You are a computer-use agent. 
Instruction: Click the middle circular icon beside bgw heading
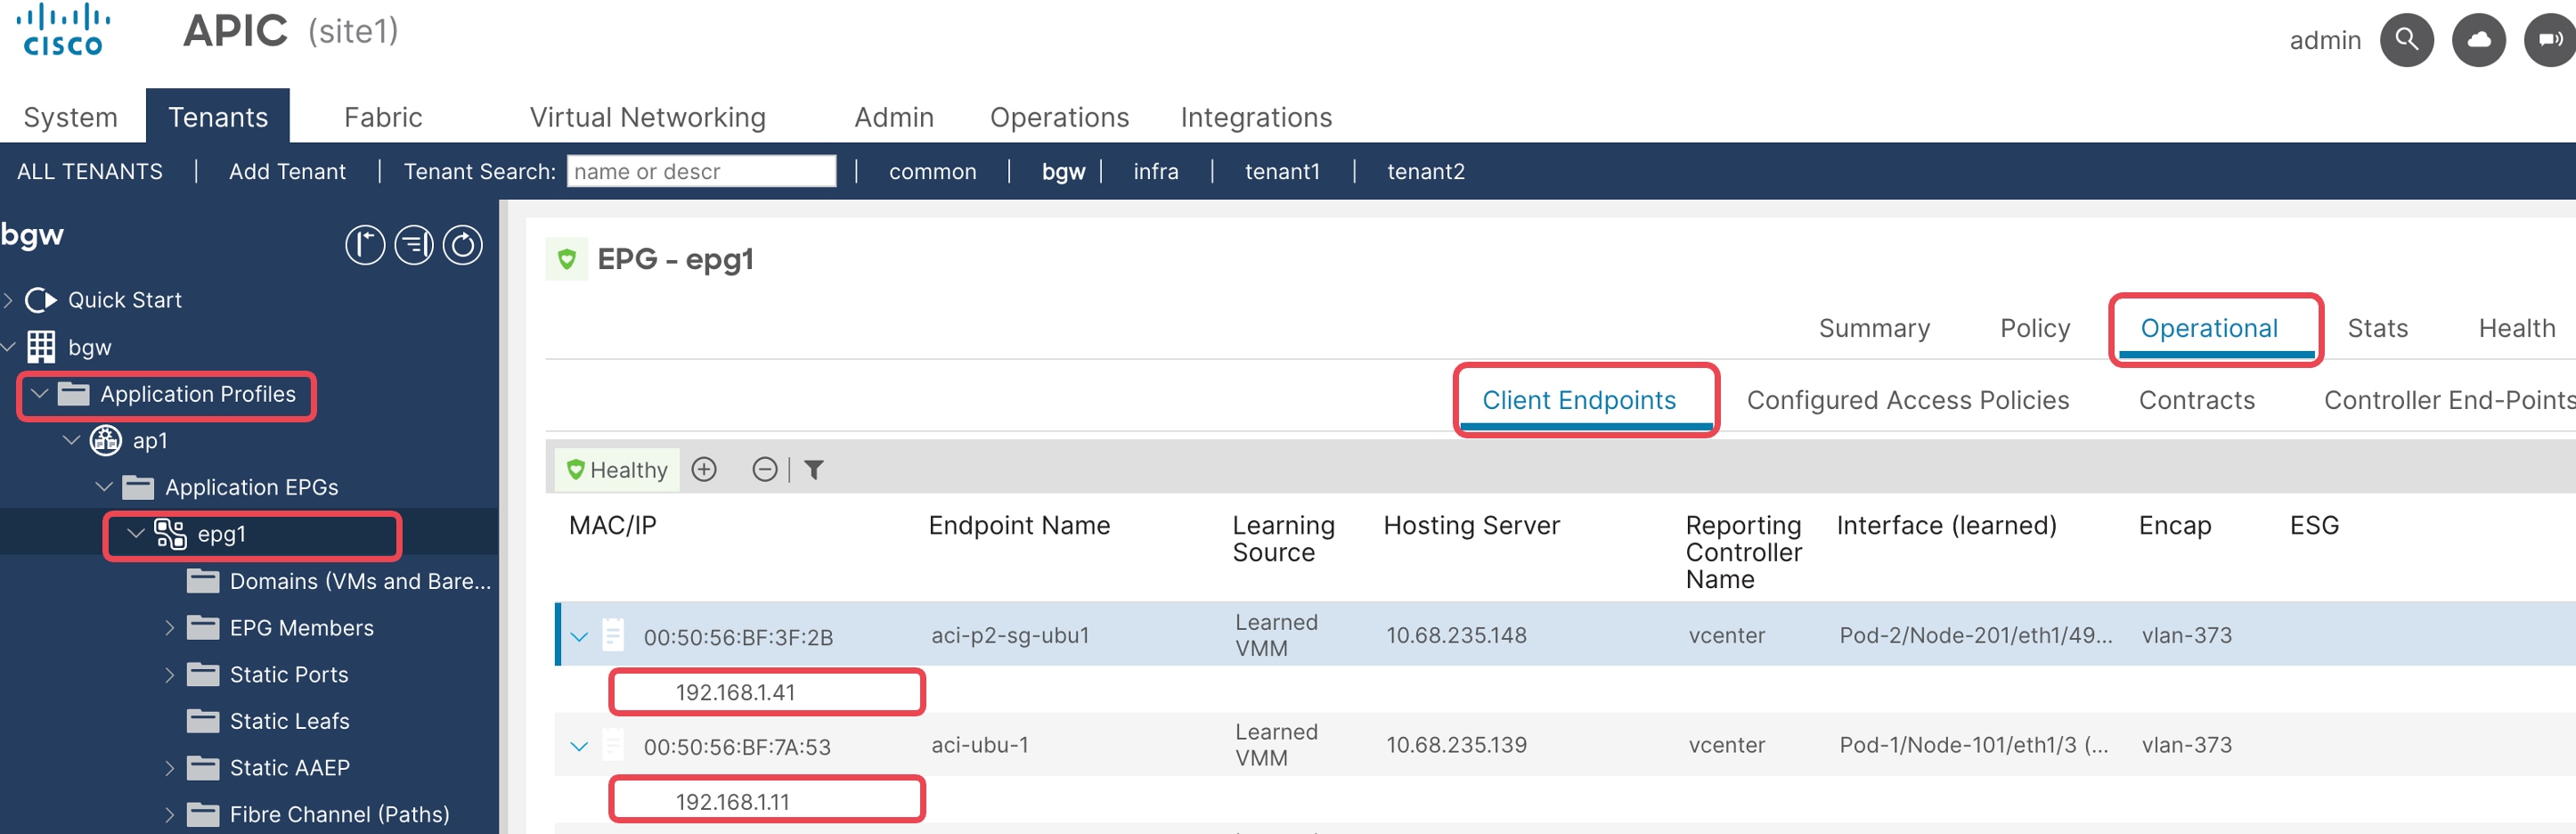pyautogui.click(x=414, y=245)
